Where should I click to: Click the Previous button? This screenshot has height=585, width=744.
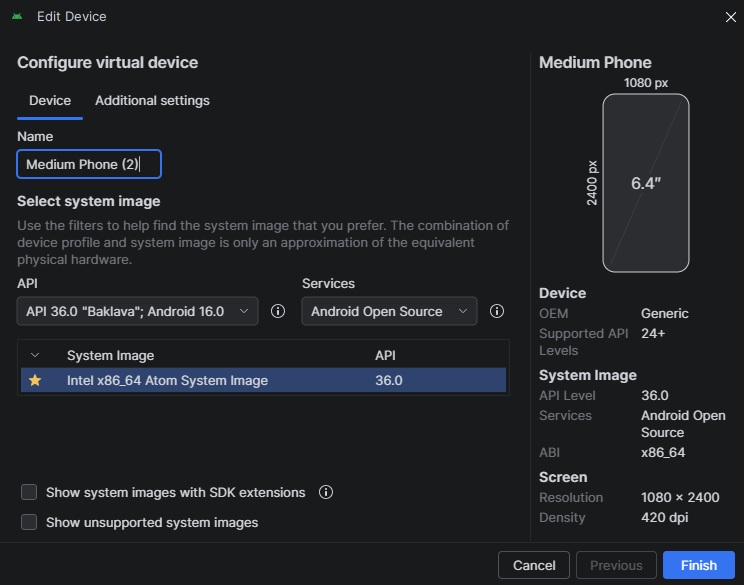click(x=616, y=565)
